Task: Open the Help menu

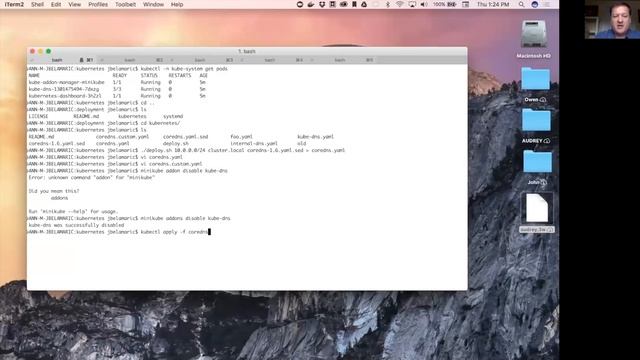Action: pyautogui.click(x=177, y=4)
